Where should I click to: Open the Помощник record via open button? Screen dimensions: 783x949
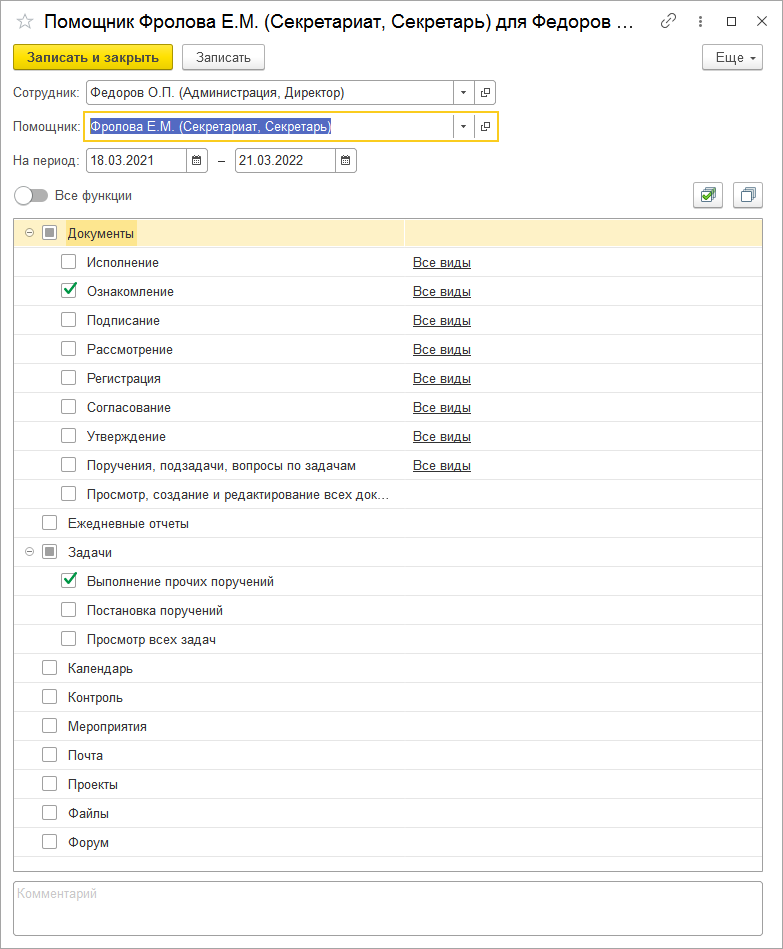click(485, 127)
